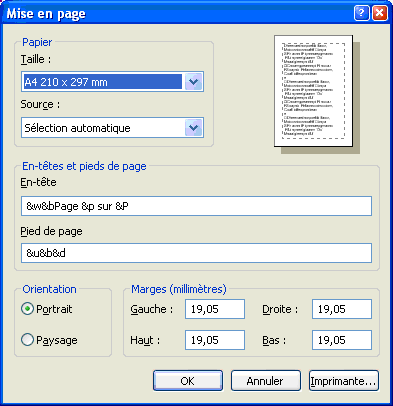
Task: Click in the En-tête input field
Action: (196, 206)
